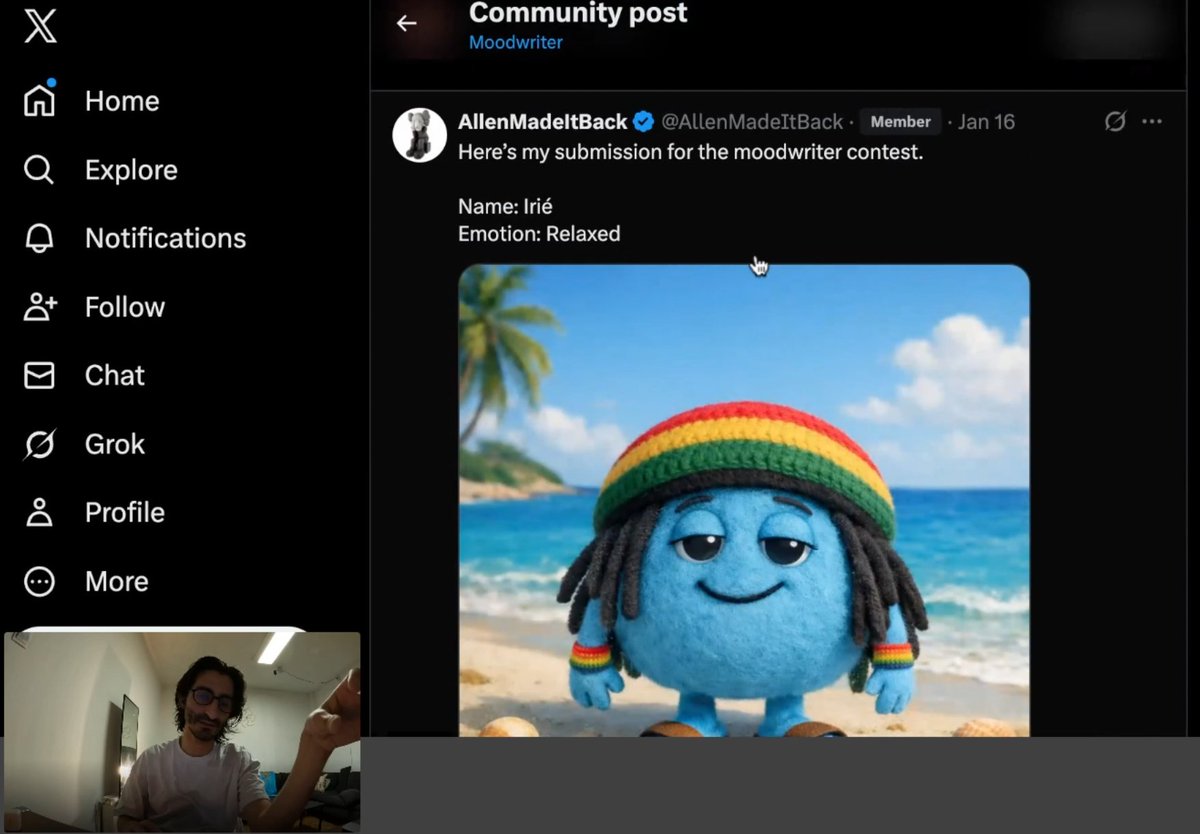Image resolution: width=1200 pixels, height=834 pixels.
Task: Select the More menu label
Action: [116, 581]
